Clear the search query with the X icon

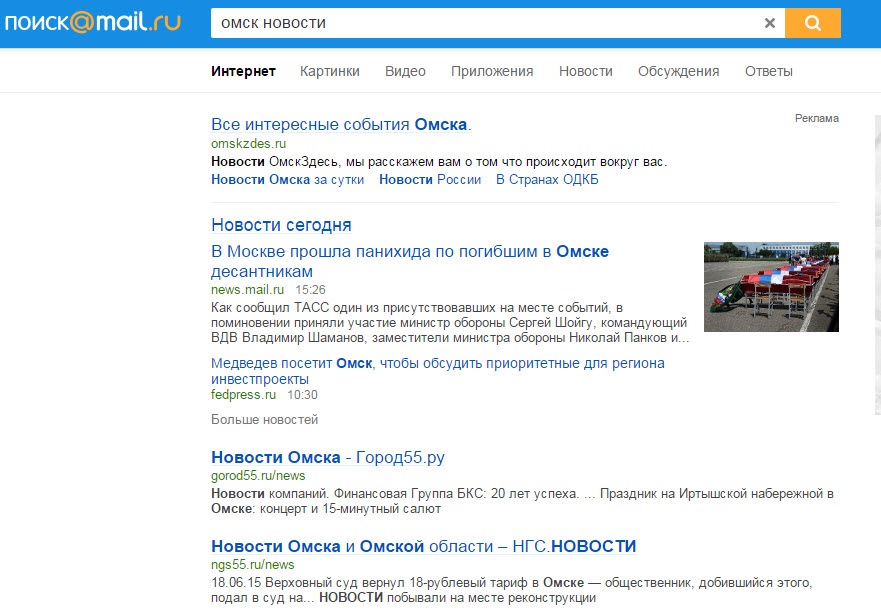(x=770, y=23)
